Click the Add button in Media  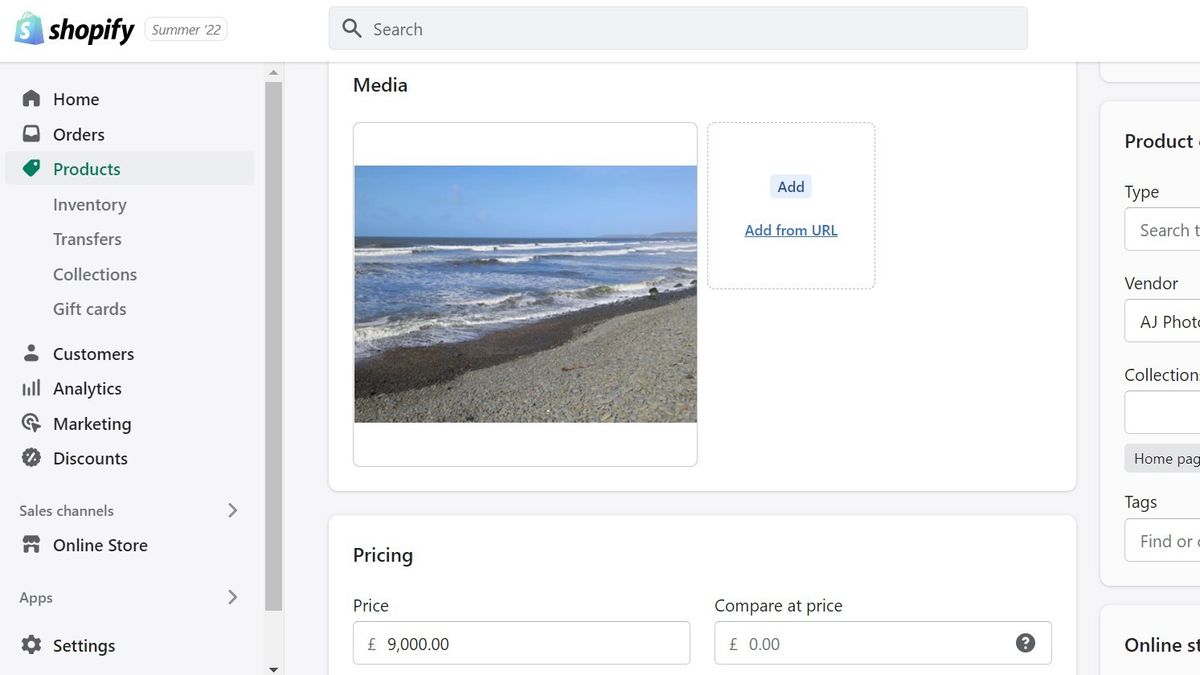coord(790,186)
